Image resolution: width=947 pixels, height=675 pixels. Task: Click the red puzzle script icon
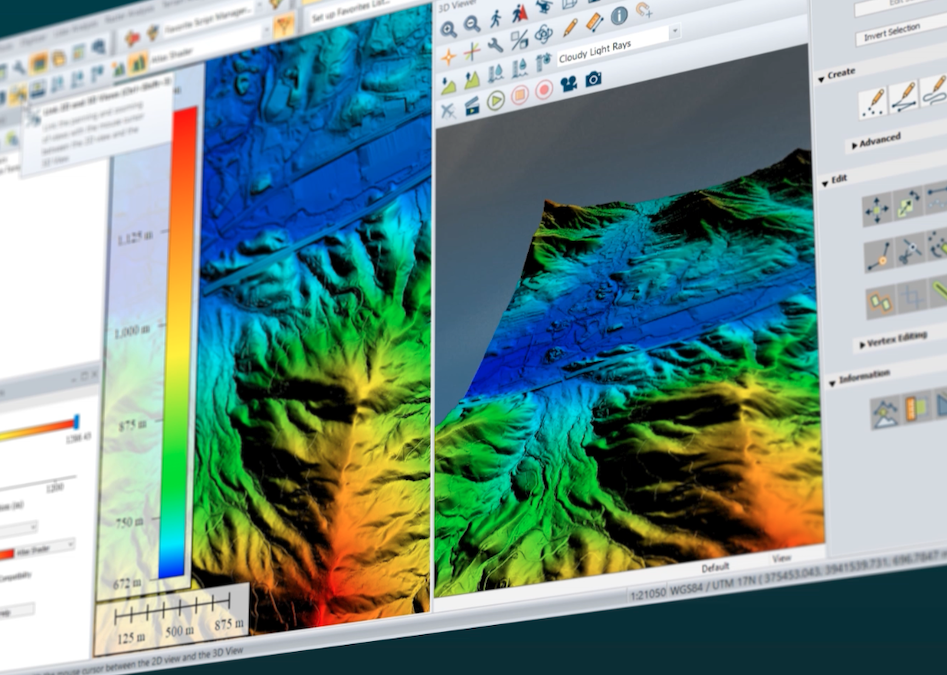click(x=131, y=39)
